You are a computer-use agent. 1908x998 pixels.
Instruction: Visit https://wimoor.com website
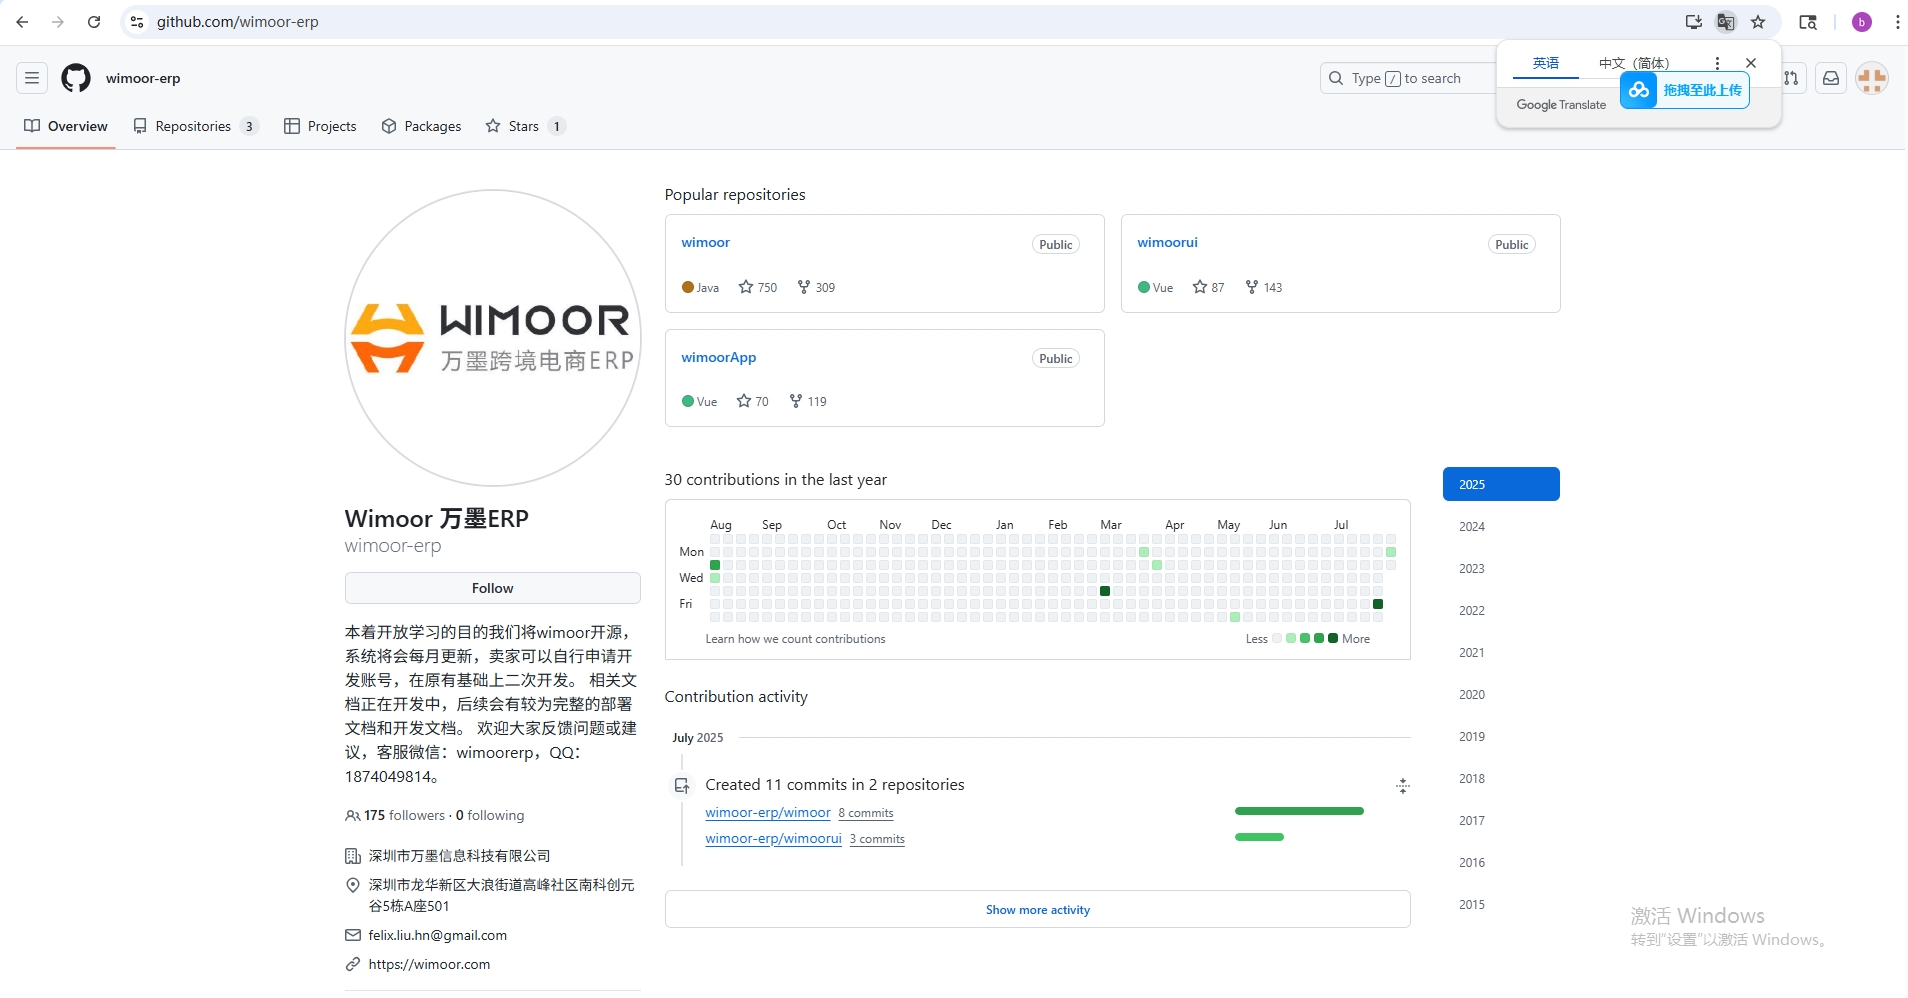429,964
